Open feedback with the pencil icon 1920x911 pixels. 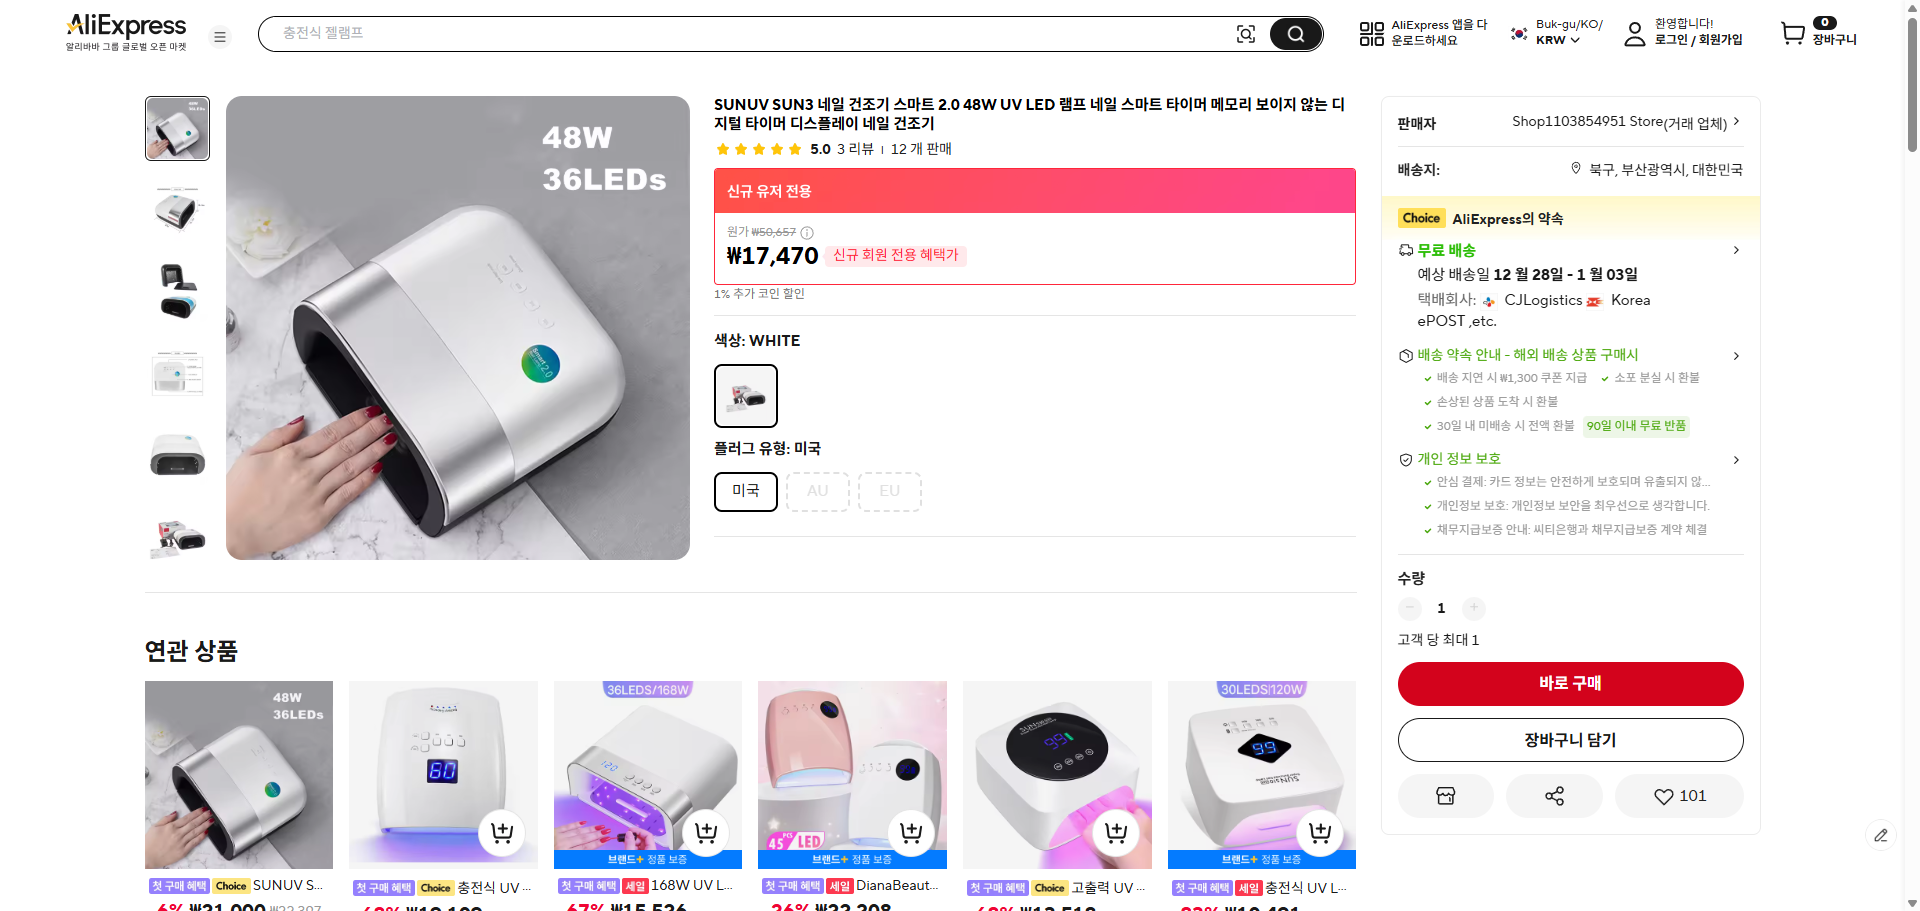(1882, 835)
